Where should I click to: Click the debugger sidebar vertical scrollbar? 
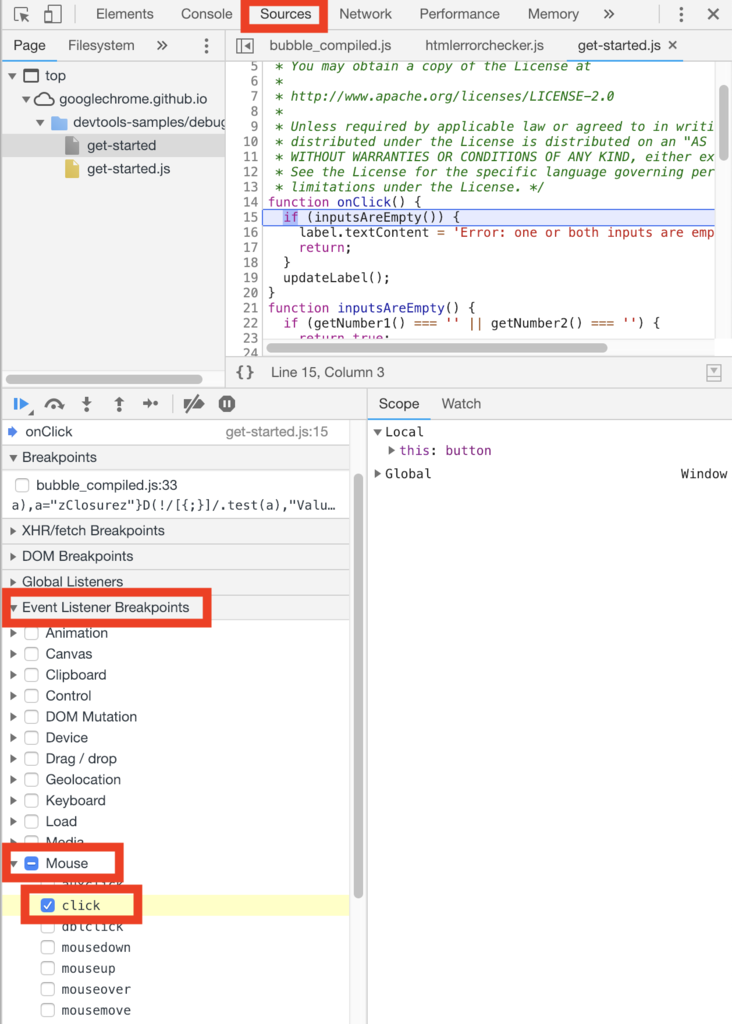point(358,686)
